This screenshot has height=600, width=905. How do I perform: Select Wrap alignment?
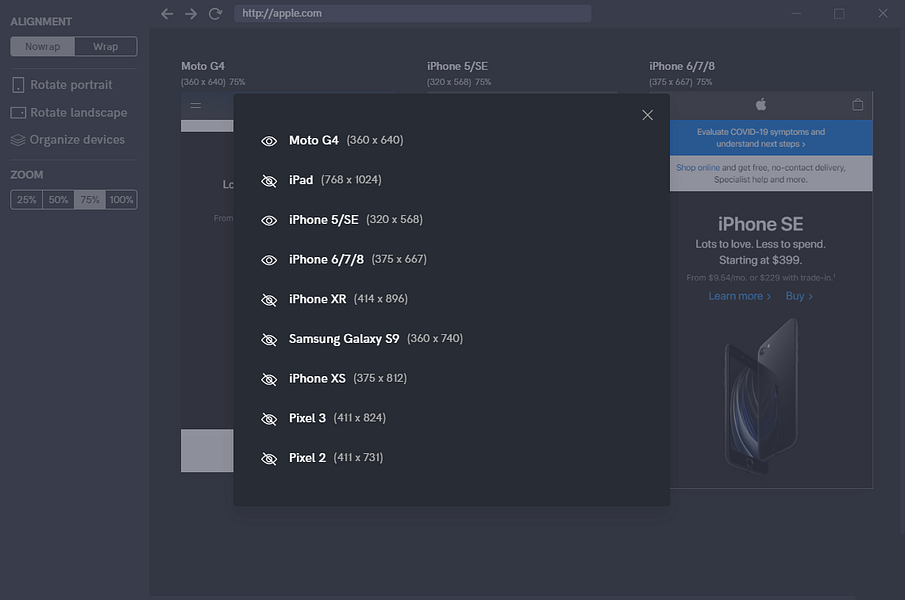coord(106,47)
